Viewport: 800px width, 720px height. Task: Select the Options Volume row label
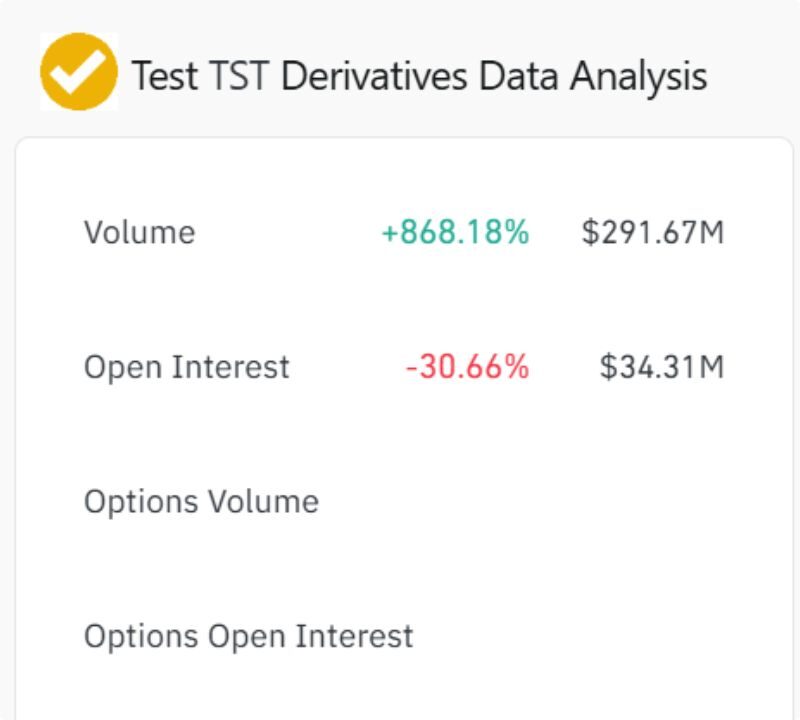[x=202, y=502]
